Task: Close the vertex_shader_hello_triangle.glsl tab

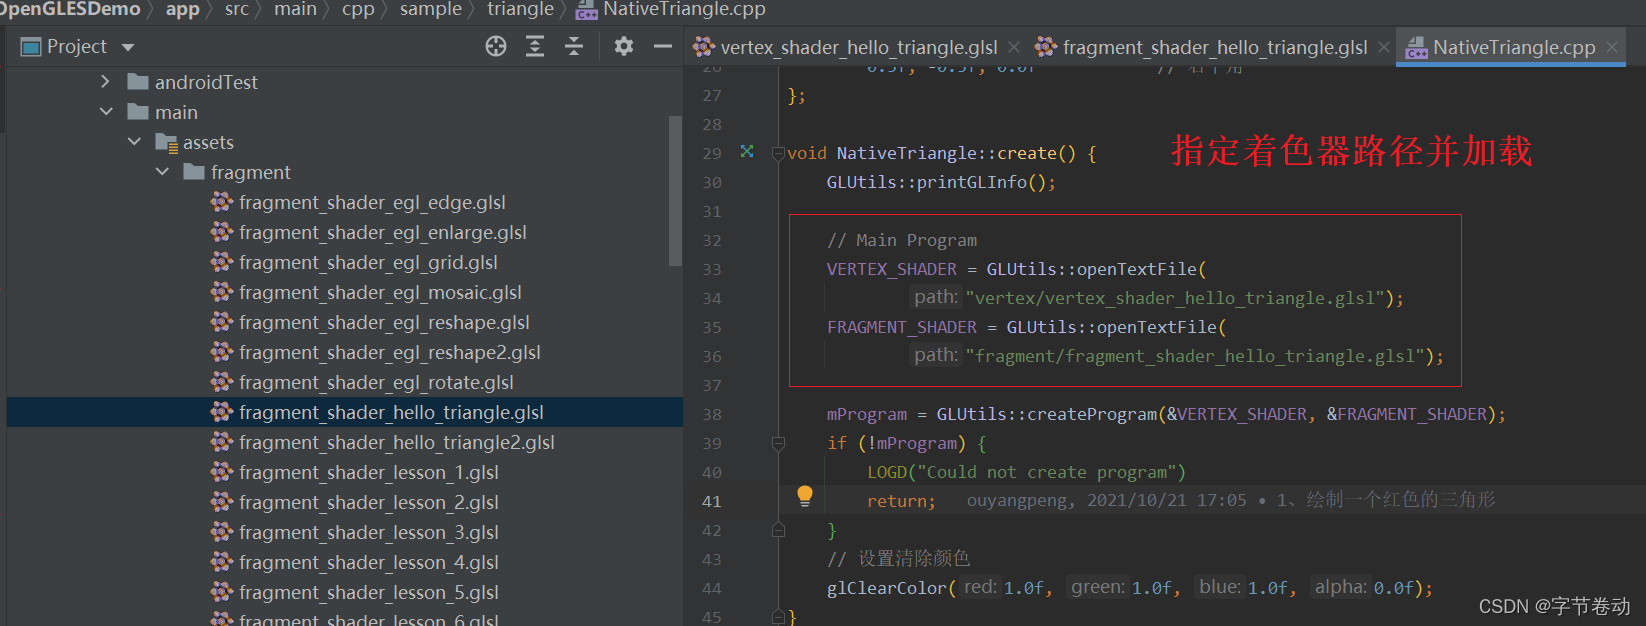Action: tap(1014, 47)
